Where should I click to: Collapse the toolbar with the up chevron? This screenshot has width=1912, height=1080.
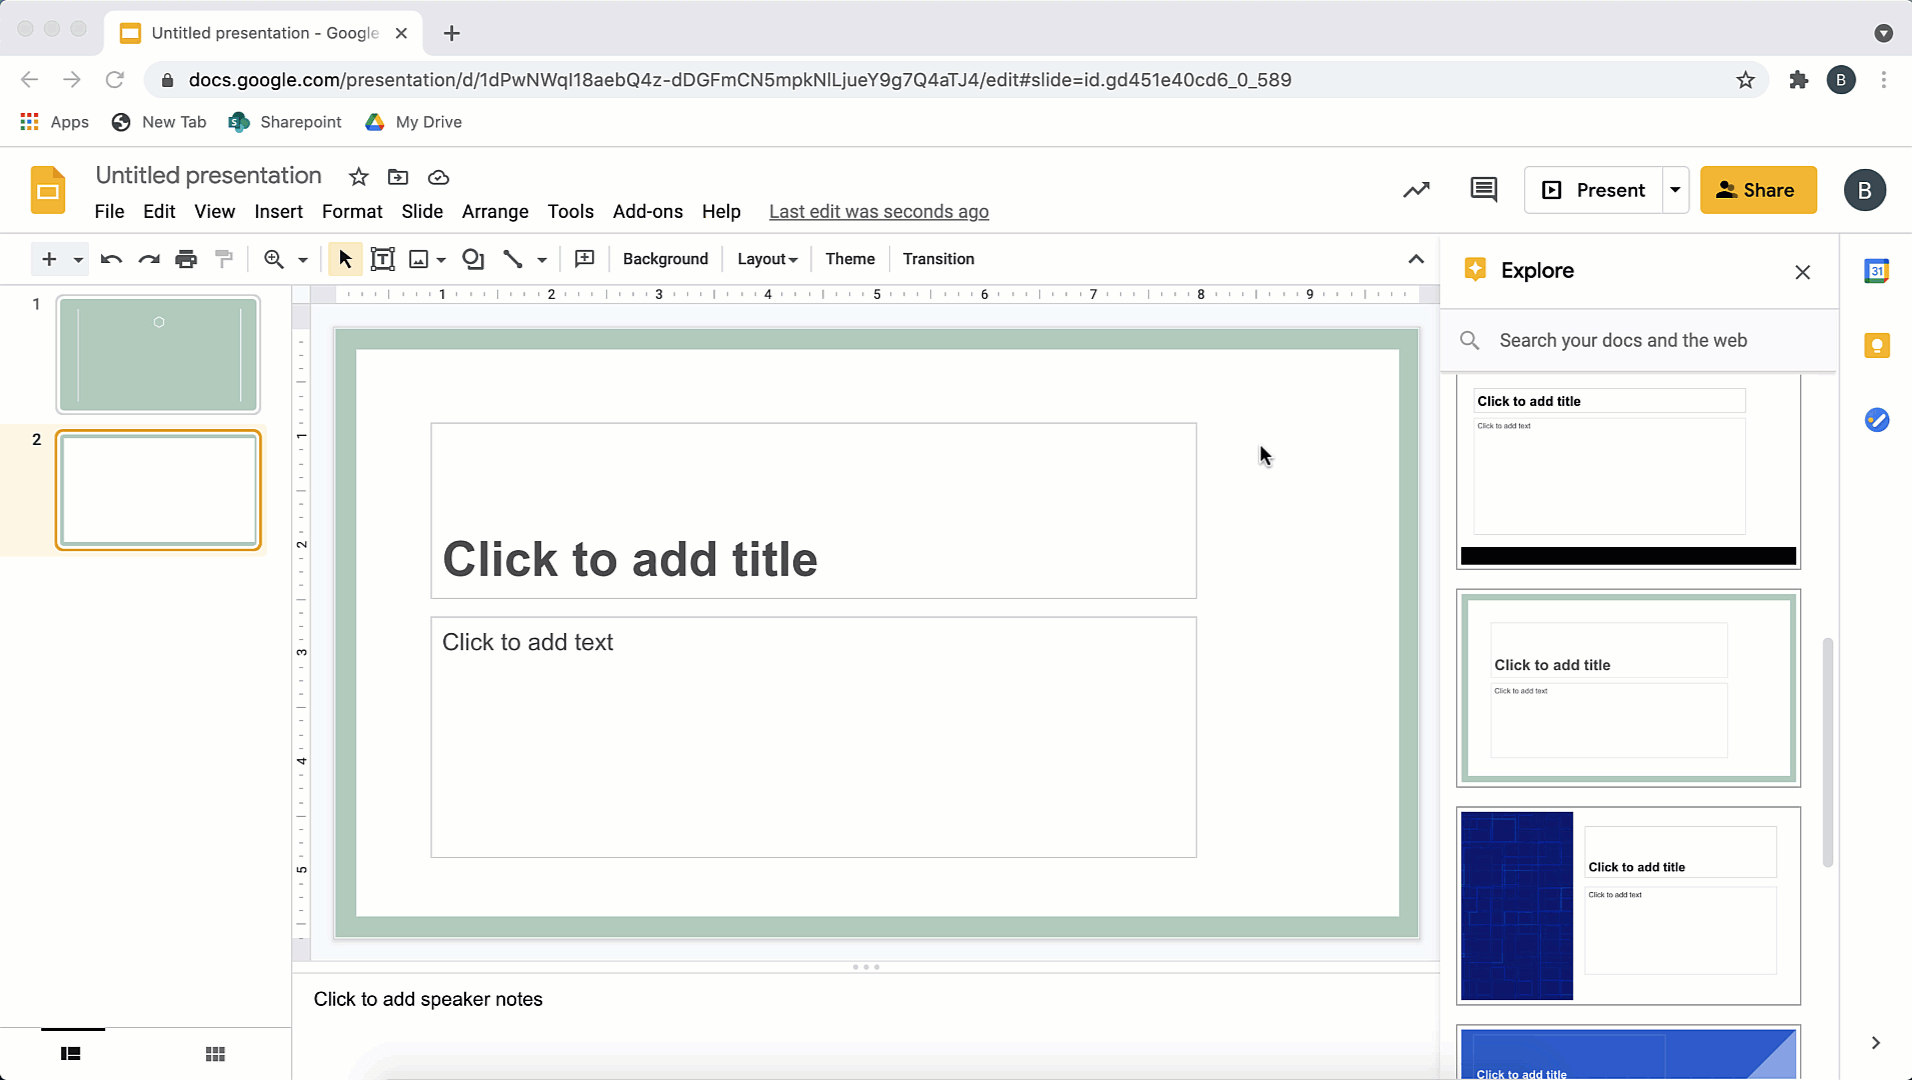(1416, 259)
